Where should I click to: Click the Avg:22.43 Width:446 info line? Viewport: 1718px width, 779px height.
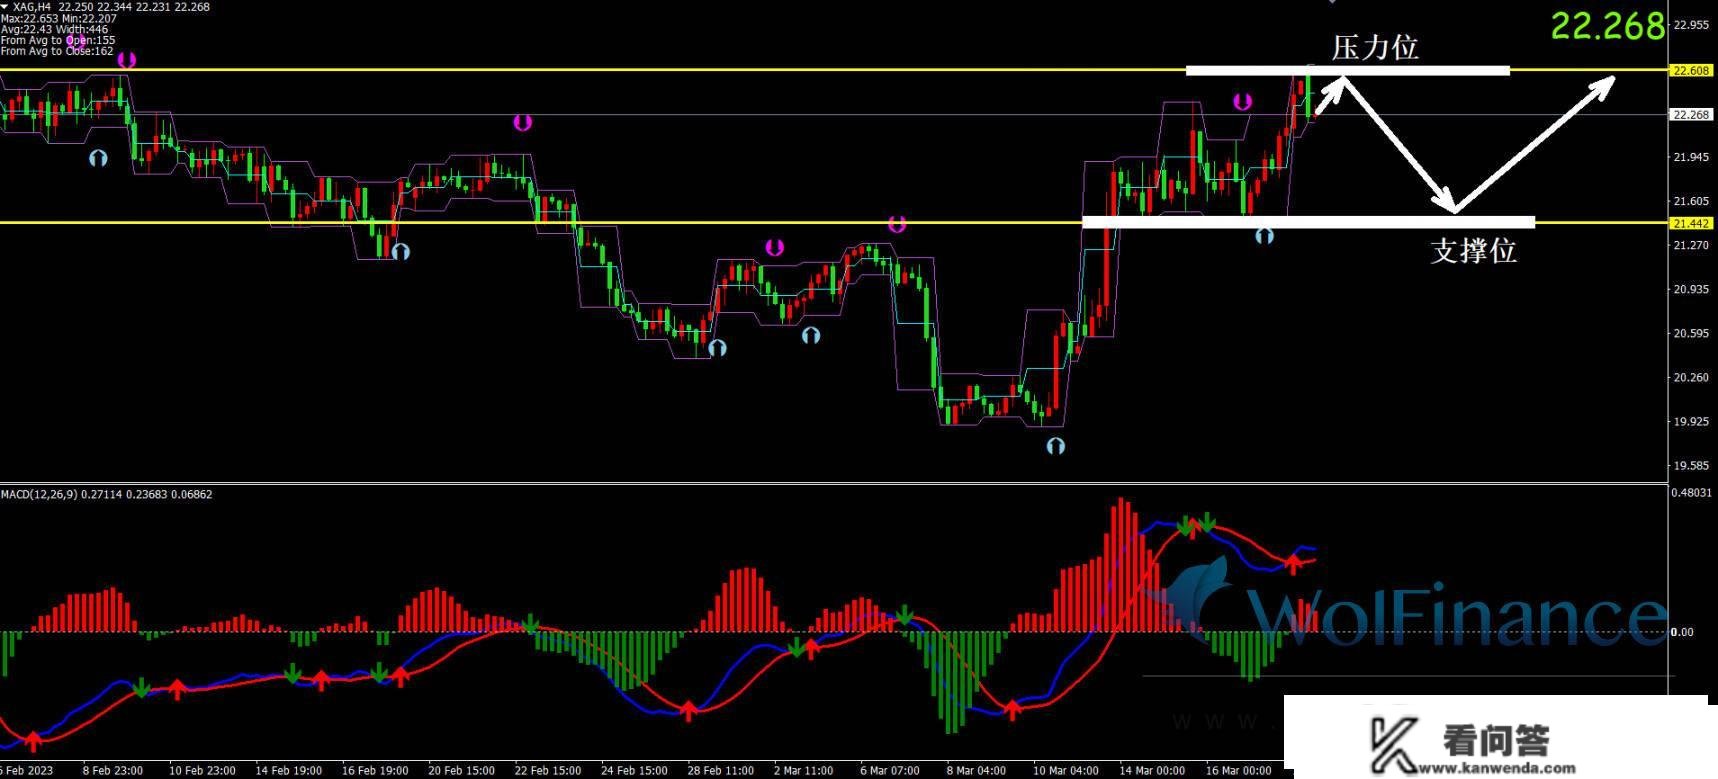(54, 29)
